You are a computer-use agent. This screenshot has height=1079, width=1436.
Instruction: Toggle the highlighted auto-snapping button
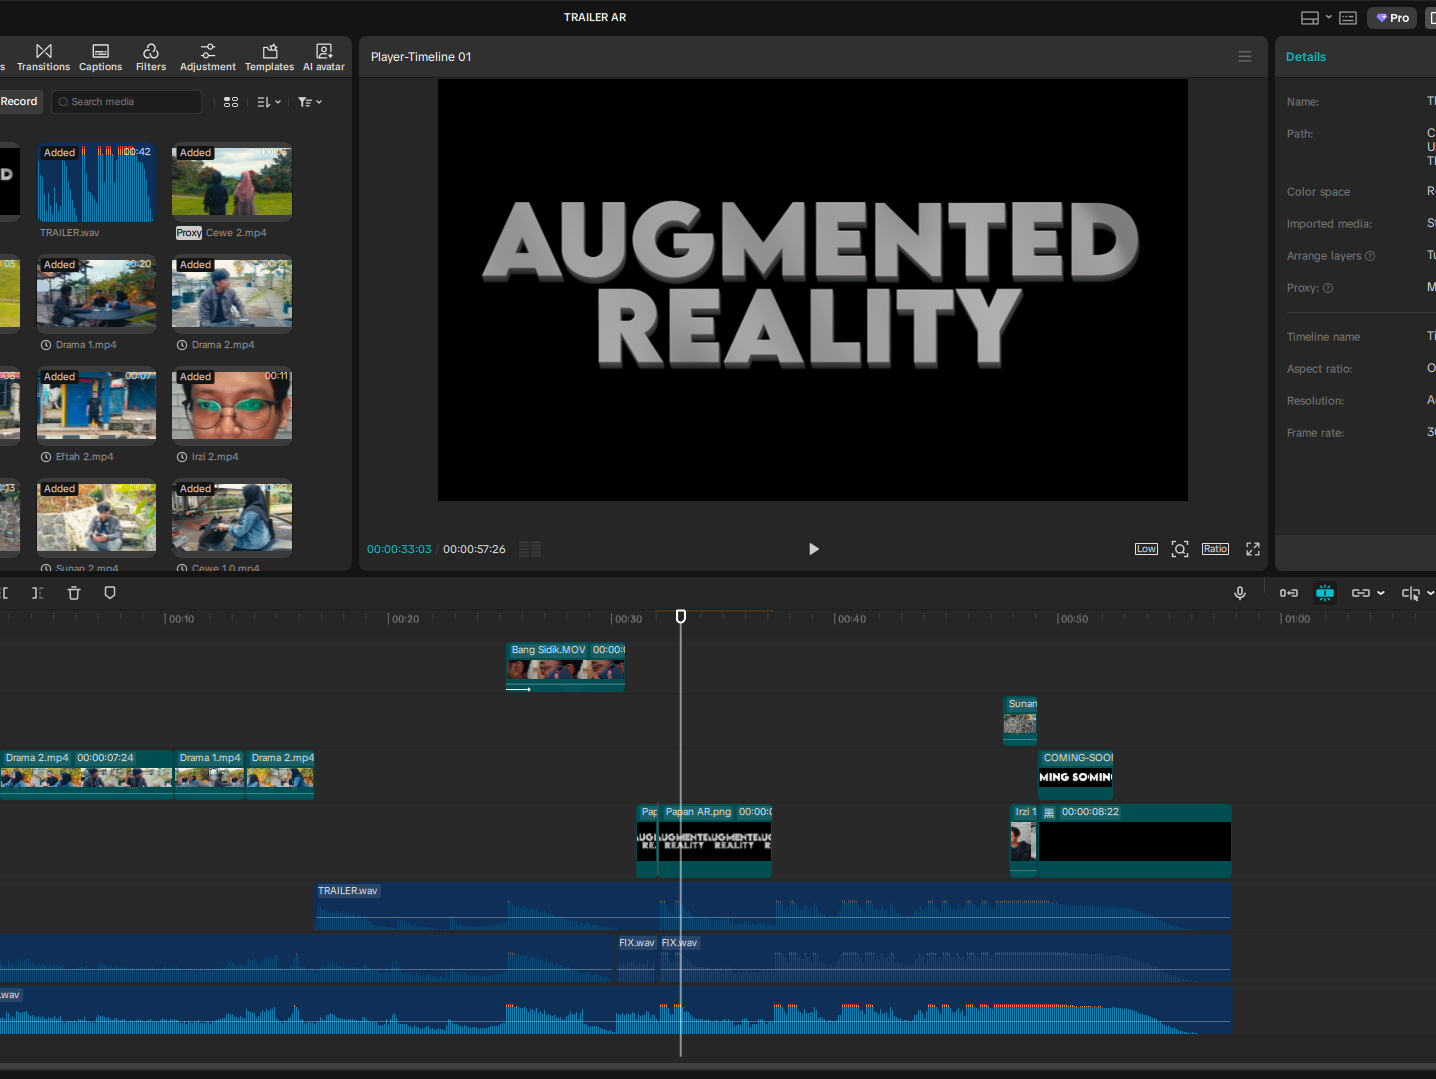1325,593
